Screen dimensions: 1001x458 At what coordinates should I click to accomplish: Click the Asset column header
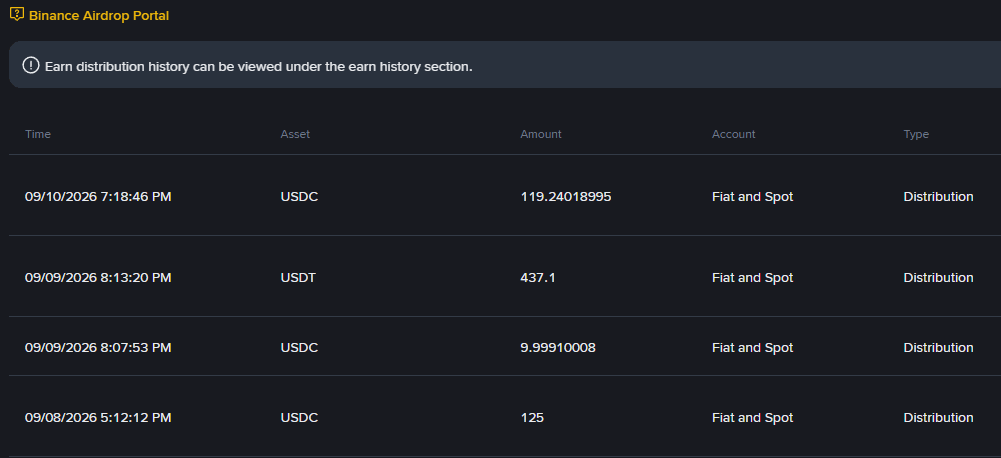[295, 134]
